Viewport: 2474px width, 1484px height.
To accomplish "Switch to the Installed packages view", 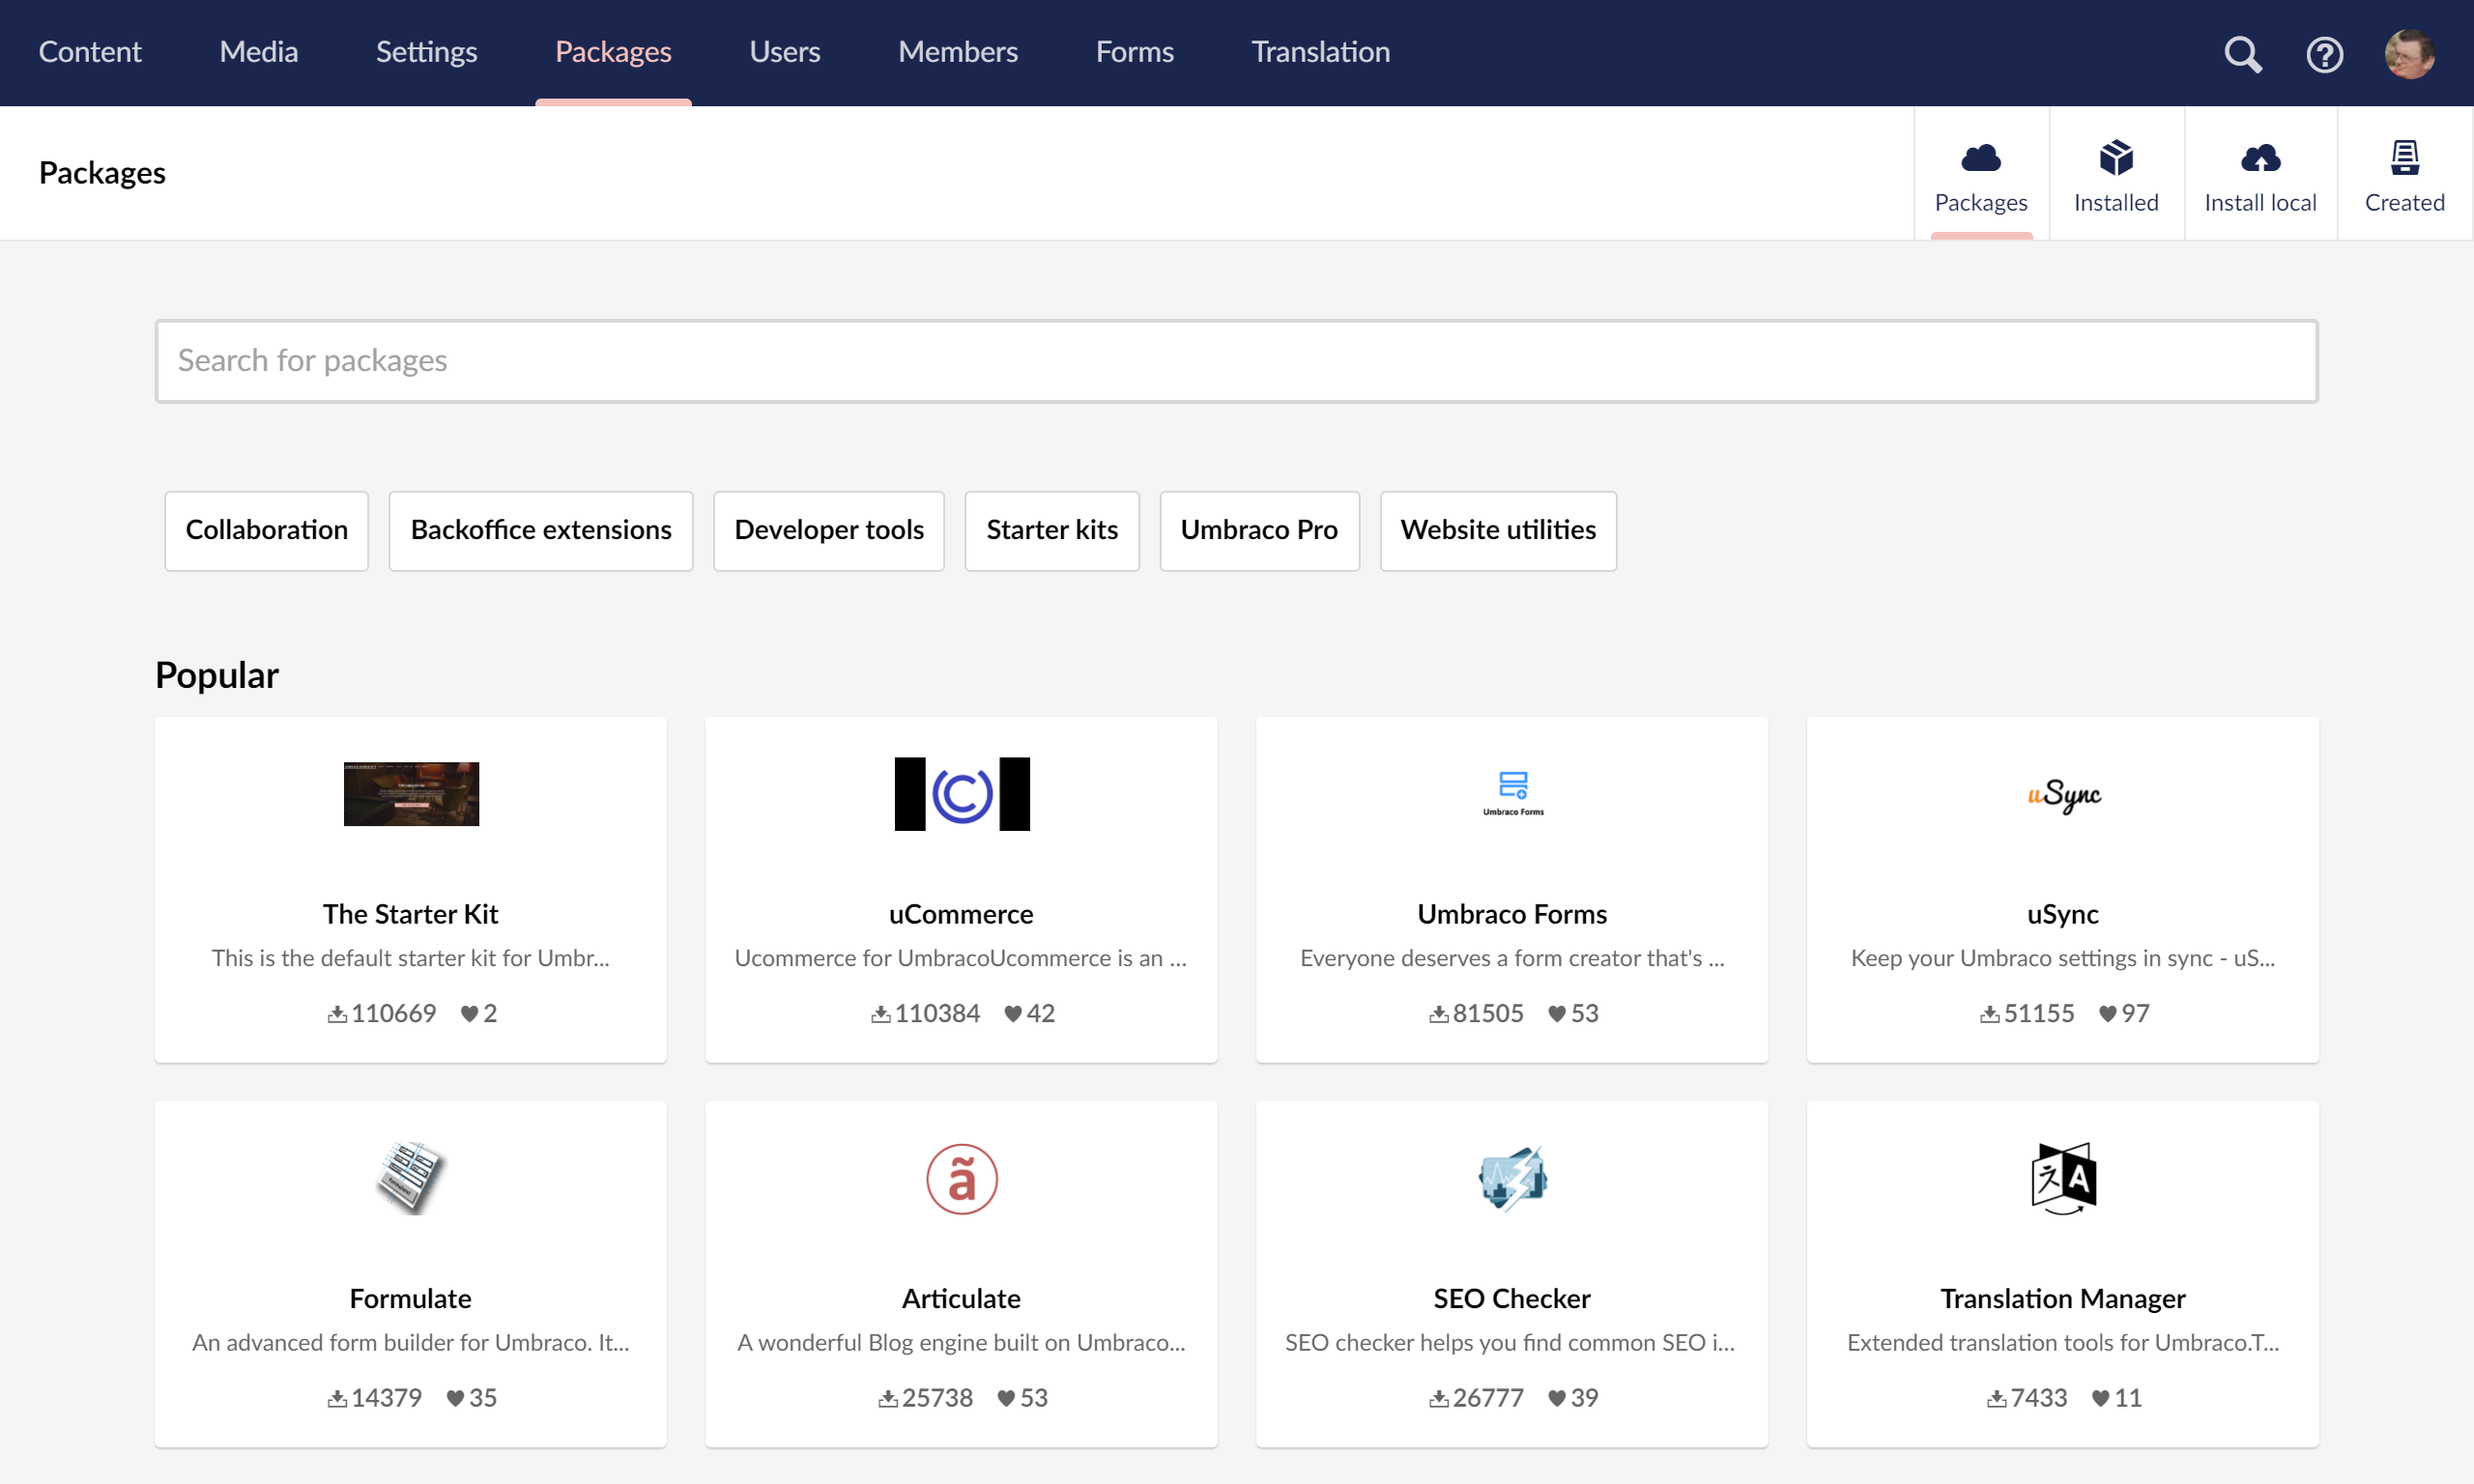I will [2116, 172].
